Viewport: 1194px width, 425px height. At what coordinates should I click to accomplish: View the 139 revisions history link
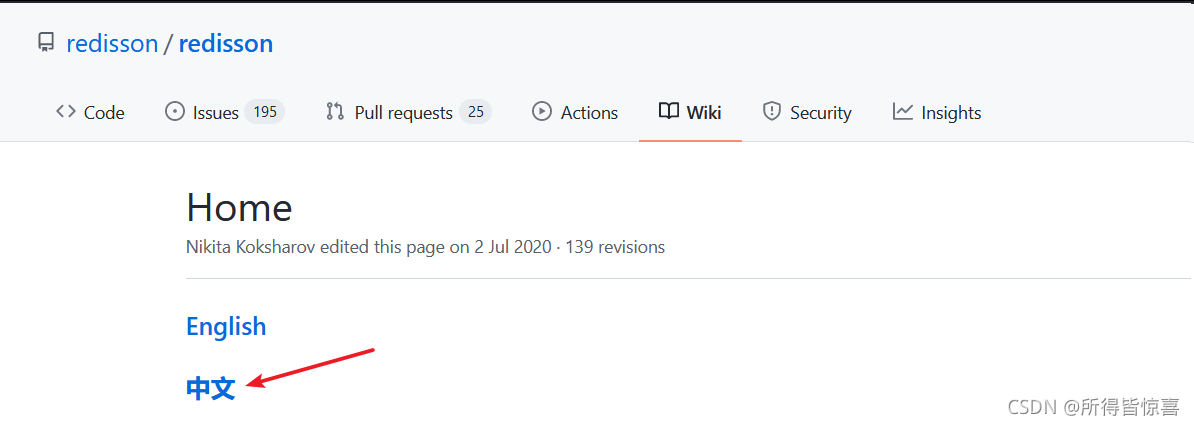pyautogui.click(x=615, y=248)
